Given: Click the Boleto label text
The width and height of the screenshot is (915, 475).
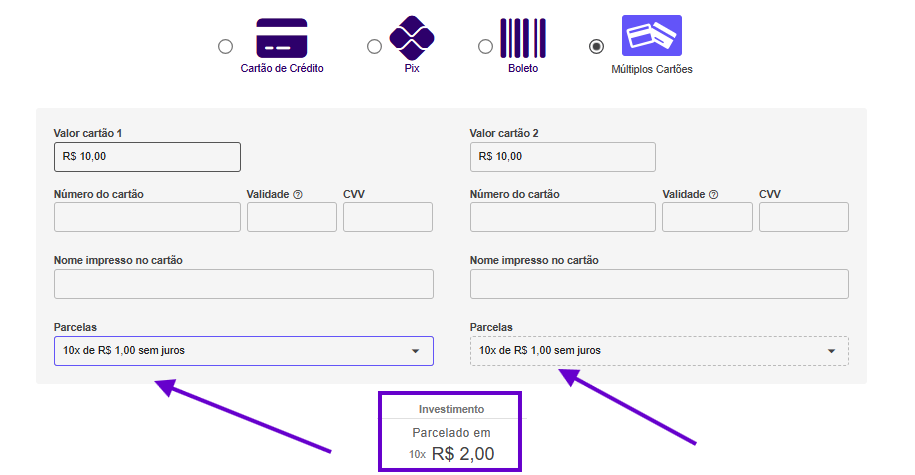Looking at the screenshot, I should pos(523,68).
